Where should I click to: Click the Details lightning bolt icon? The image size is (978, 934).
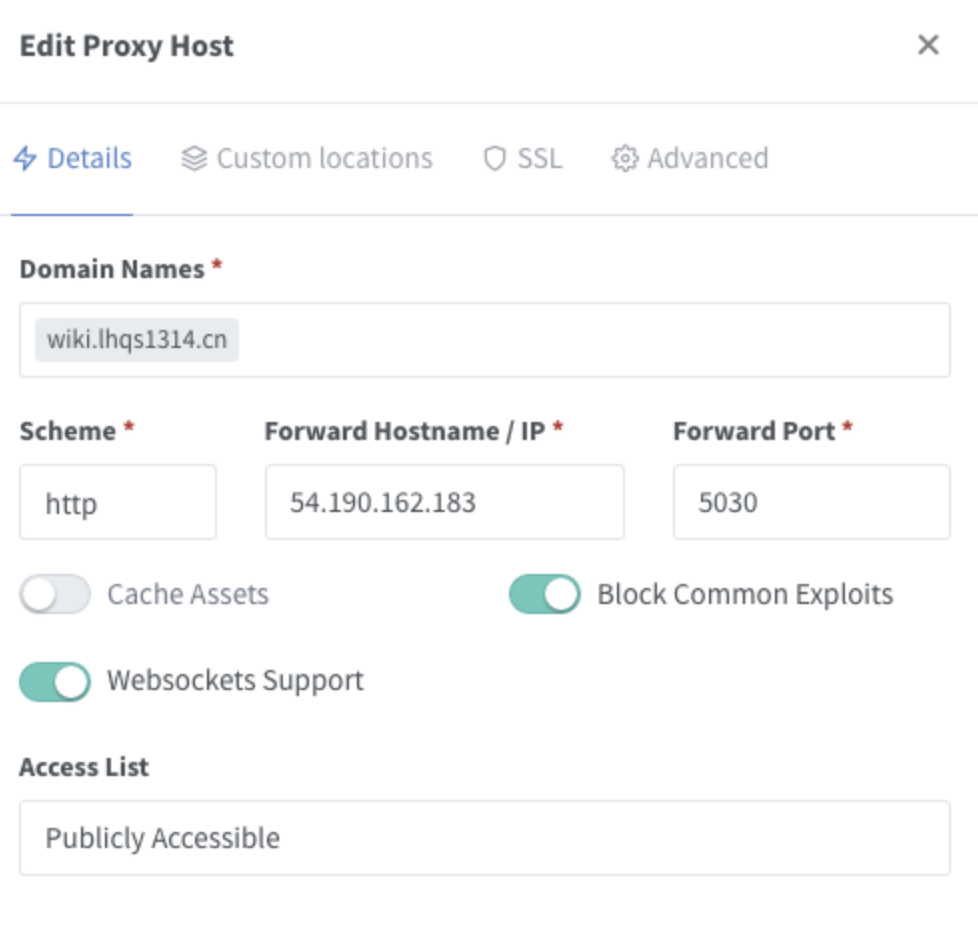tap(25, 159)
